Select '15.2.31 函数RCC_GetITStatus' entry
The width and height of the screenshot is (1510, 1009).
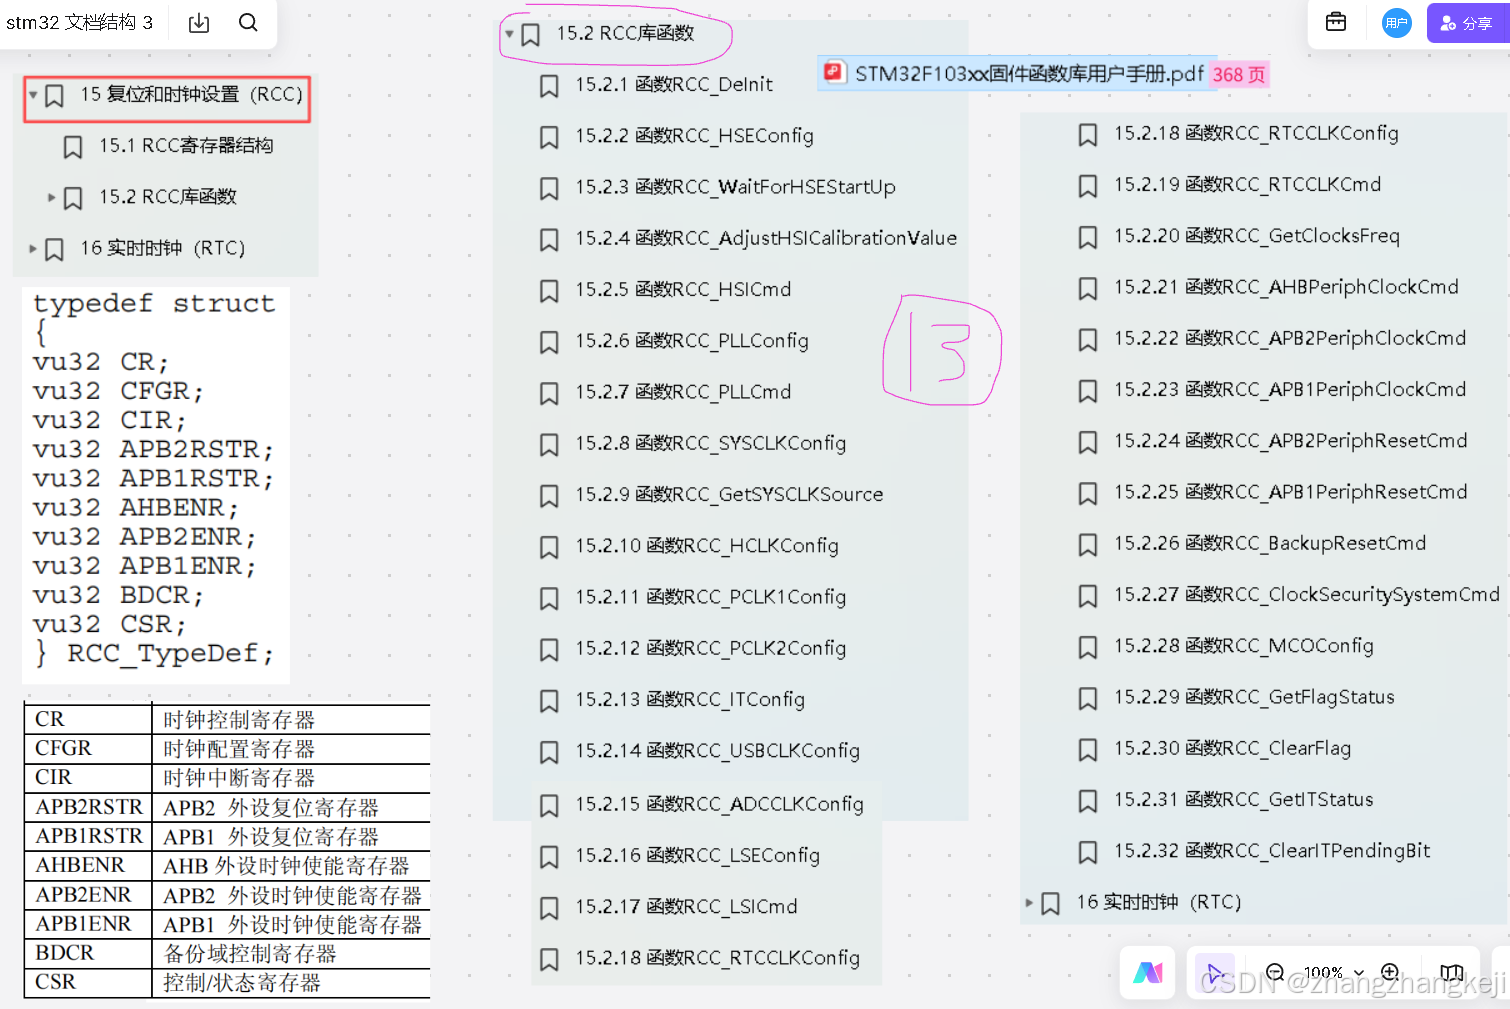1244,799
